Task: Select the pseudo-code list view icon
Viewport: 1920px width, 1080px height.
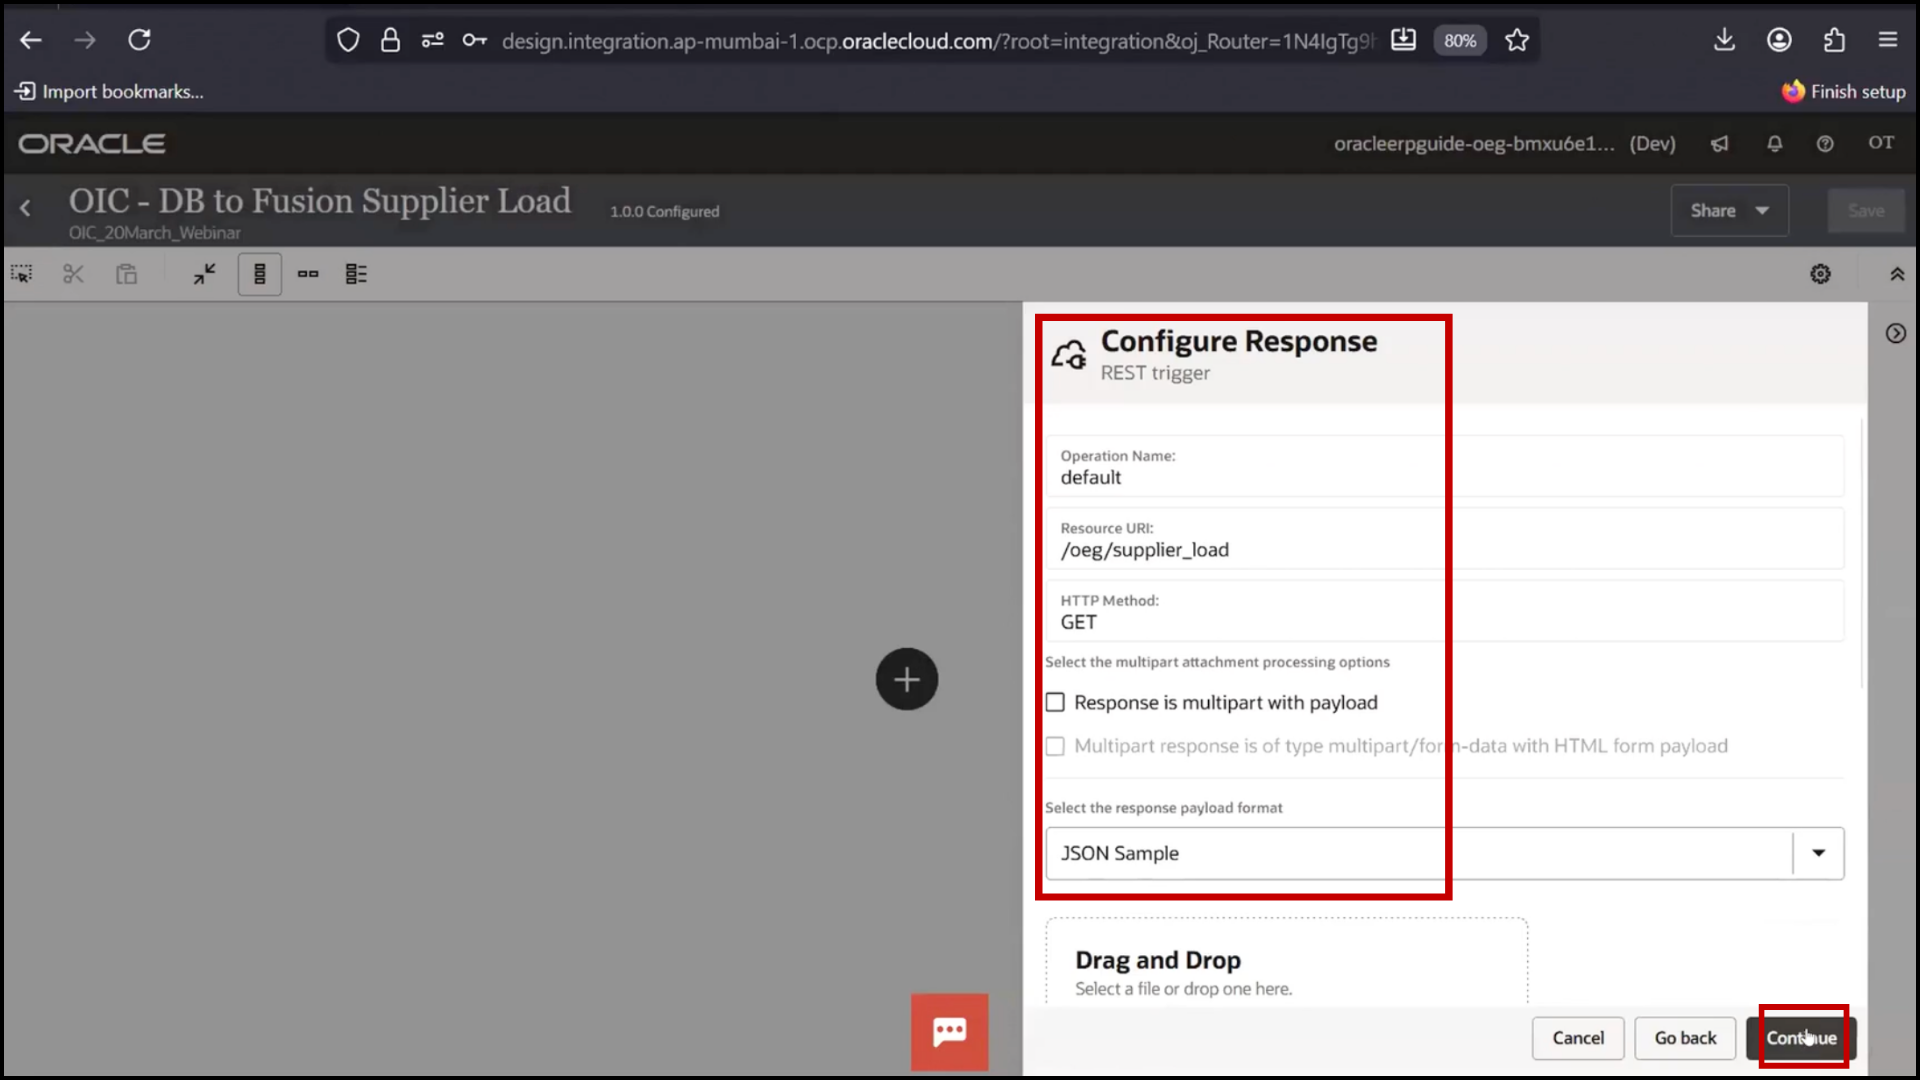Action: click(x=356, y=274)
